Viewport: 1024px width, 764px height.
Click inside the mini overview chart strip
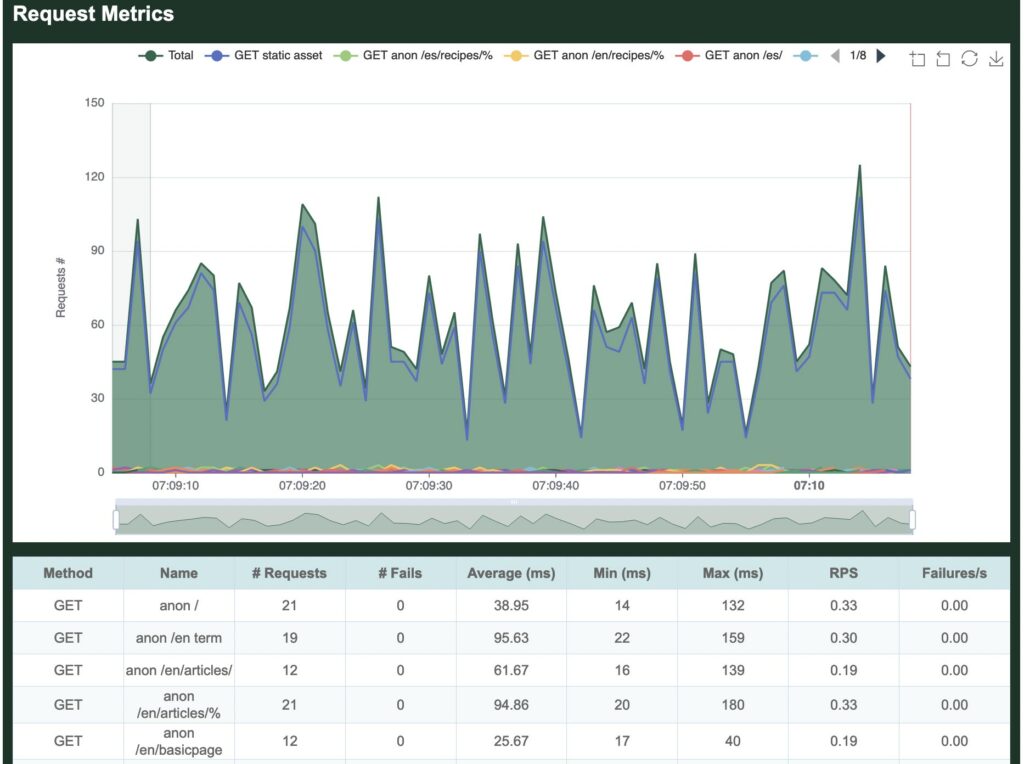[x=514, y=520]
